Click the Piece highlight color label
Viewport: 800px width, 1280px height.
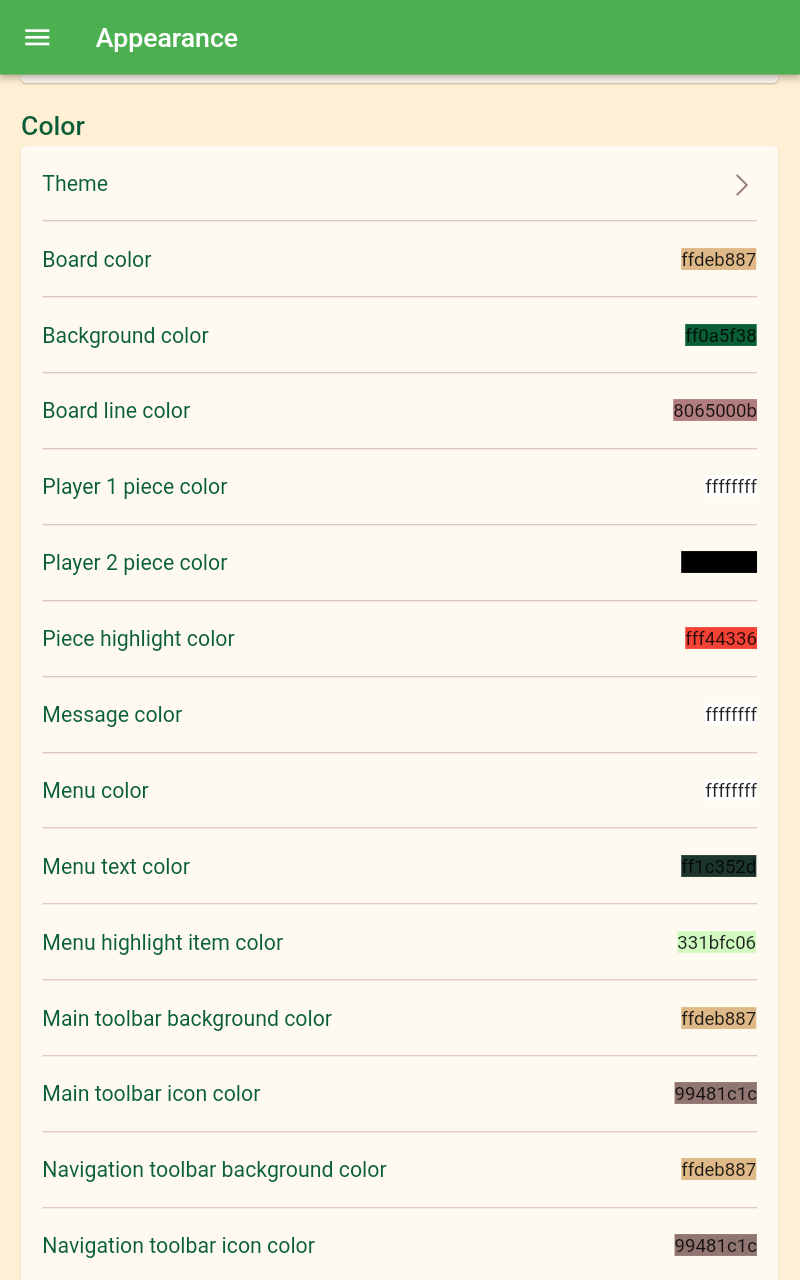(138, 639)
